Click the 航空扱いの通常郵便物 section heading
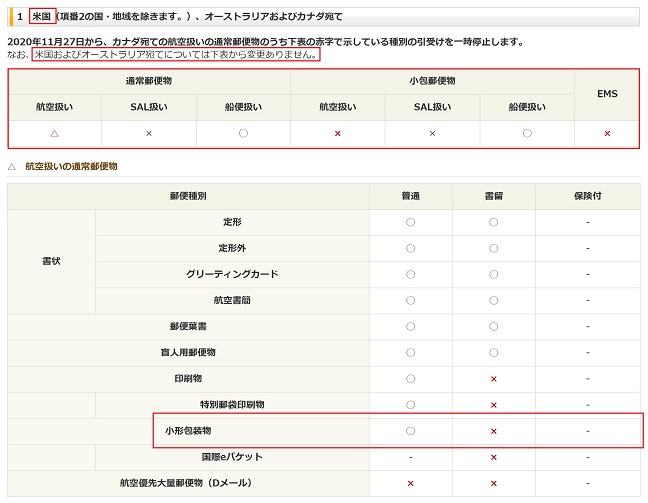The width and height of the screenshot is (648, 503). (71, 166)
